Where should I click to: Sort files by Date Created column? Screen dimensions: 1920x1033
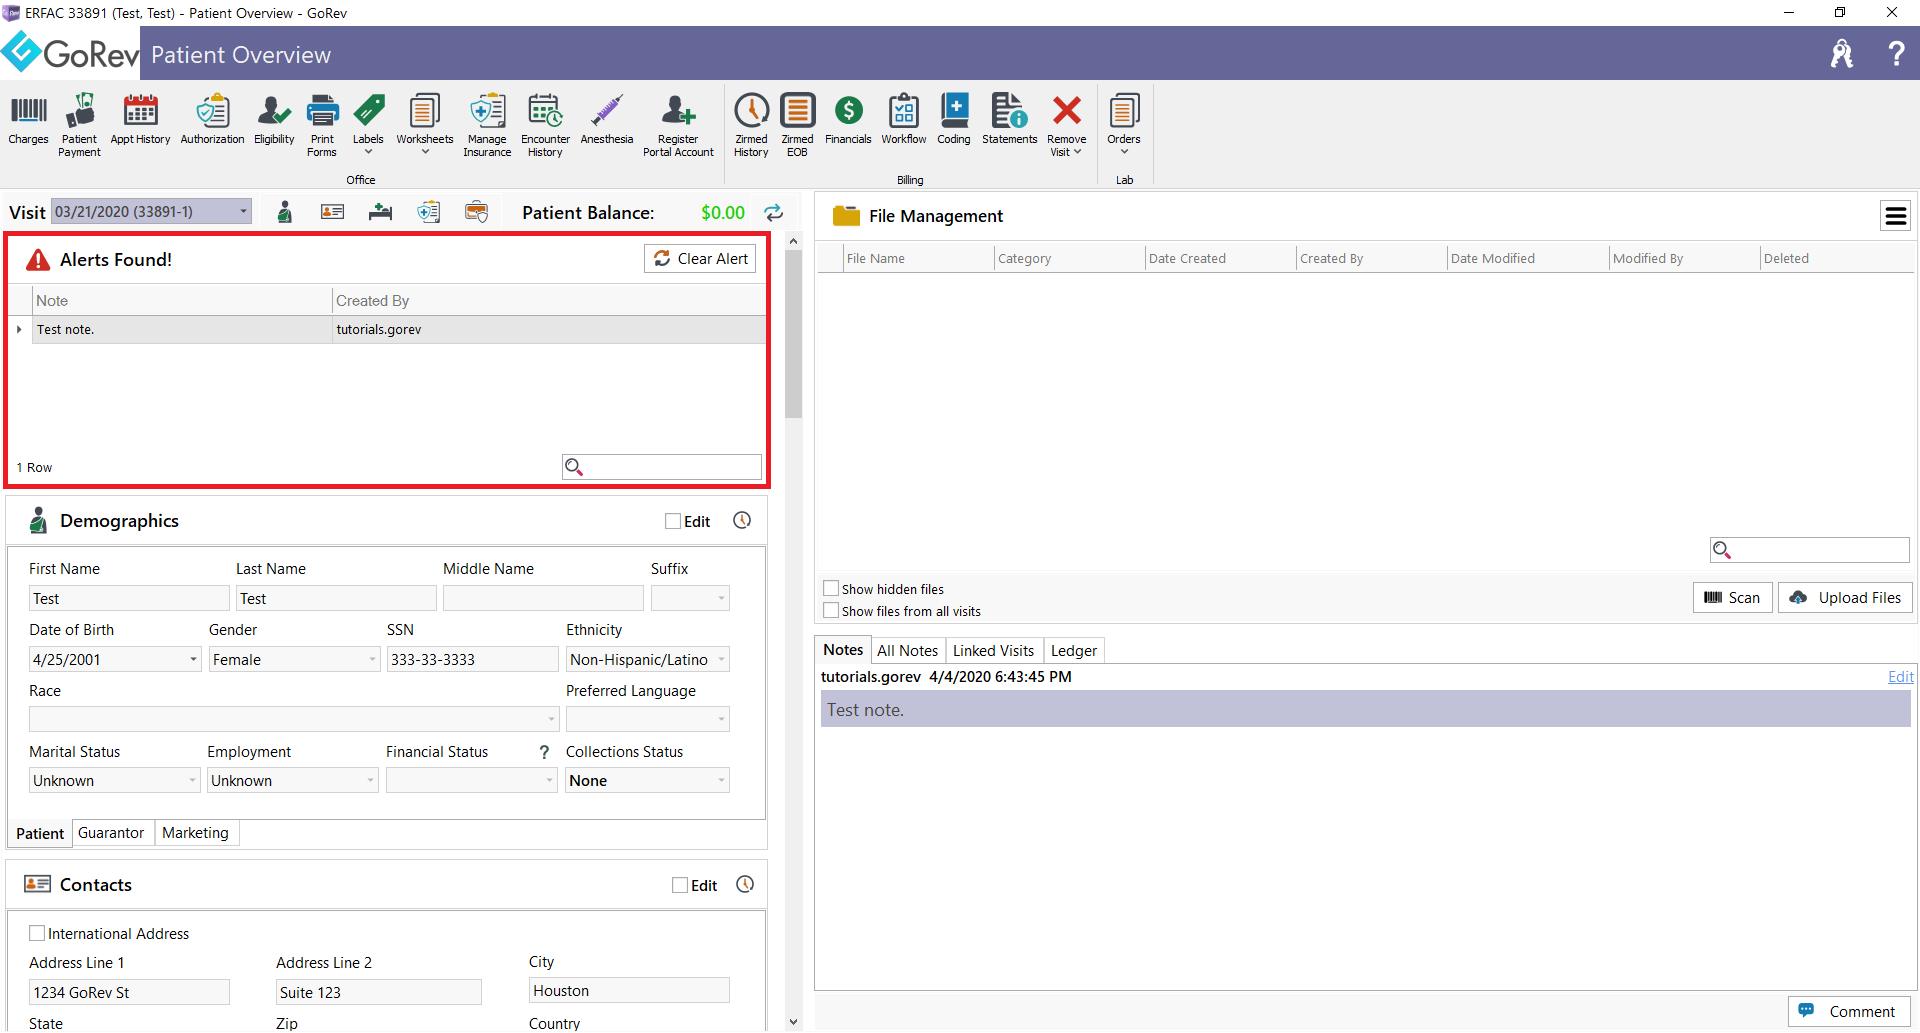tap(1187, 258)
